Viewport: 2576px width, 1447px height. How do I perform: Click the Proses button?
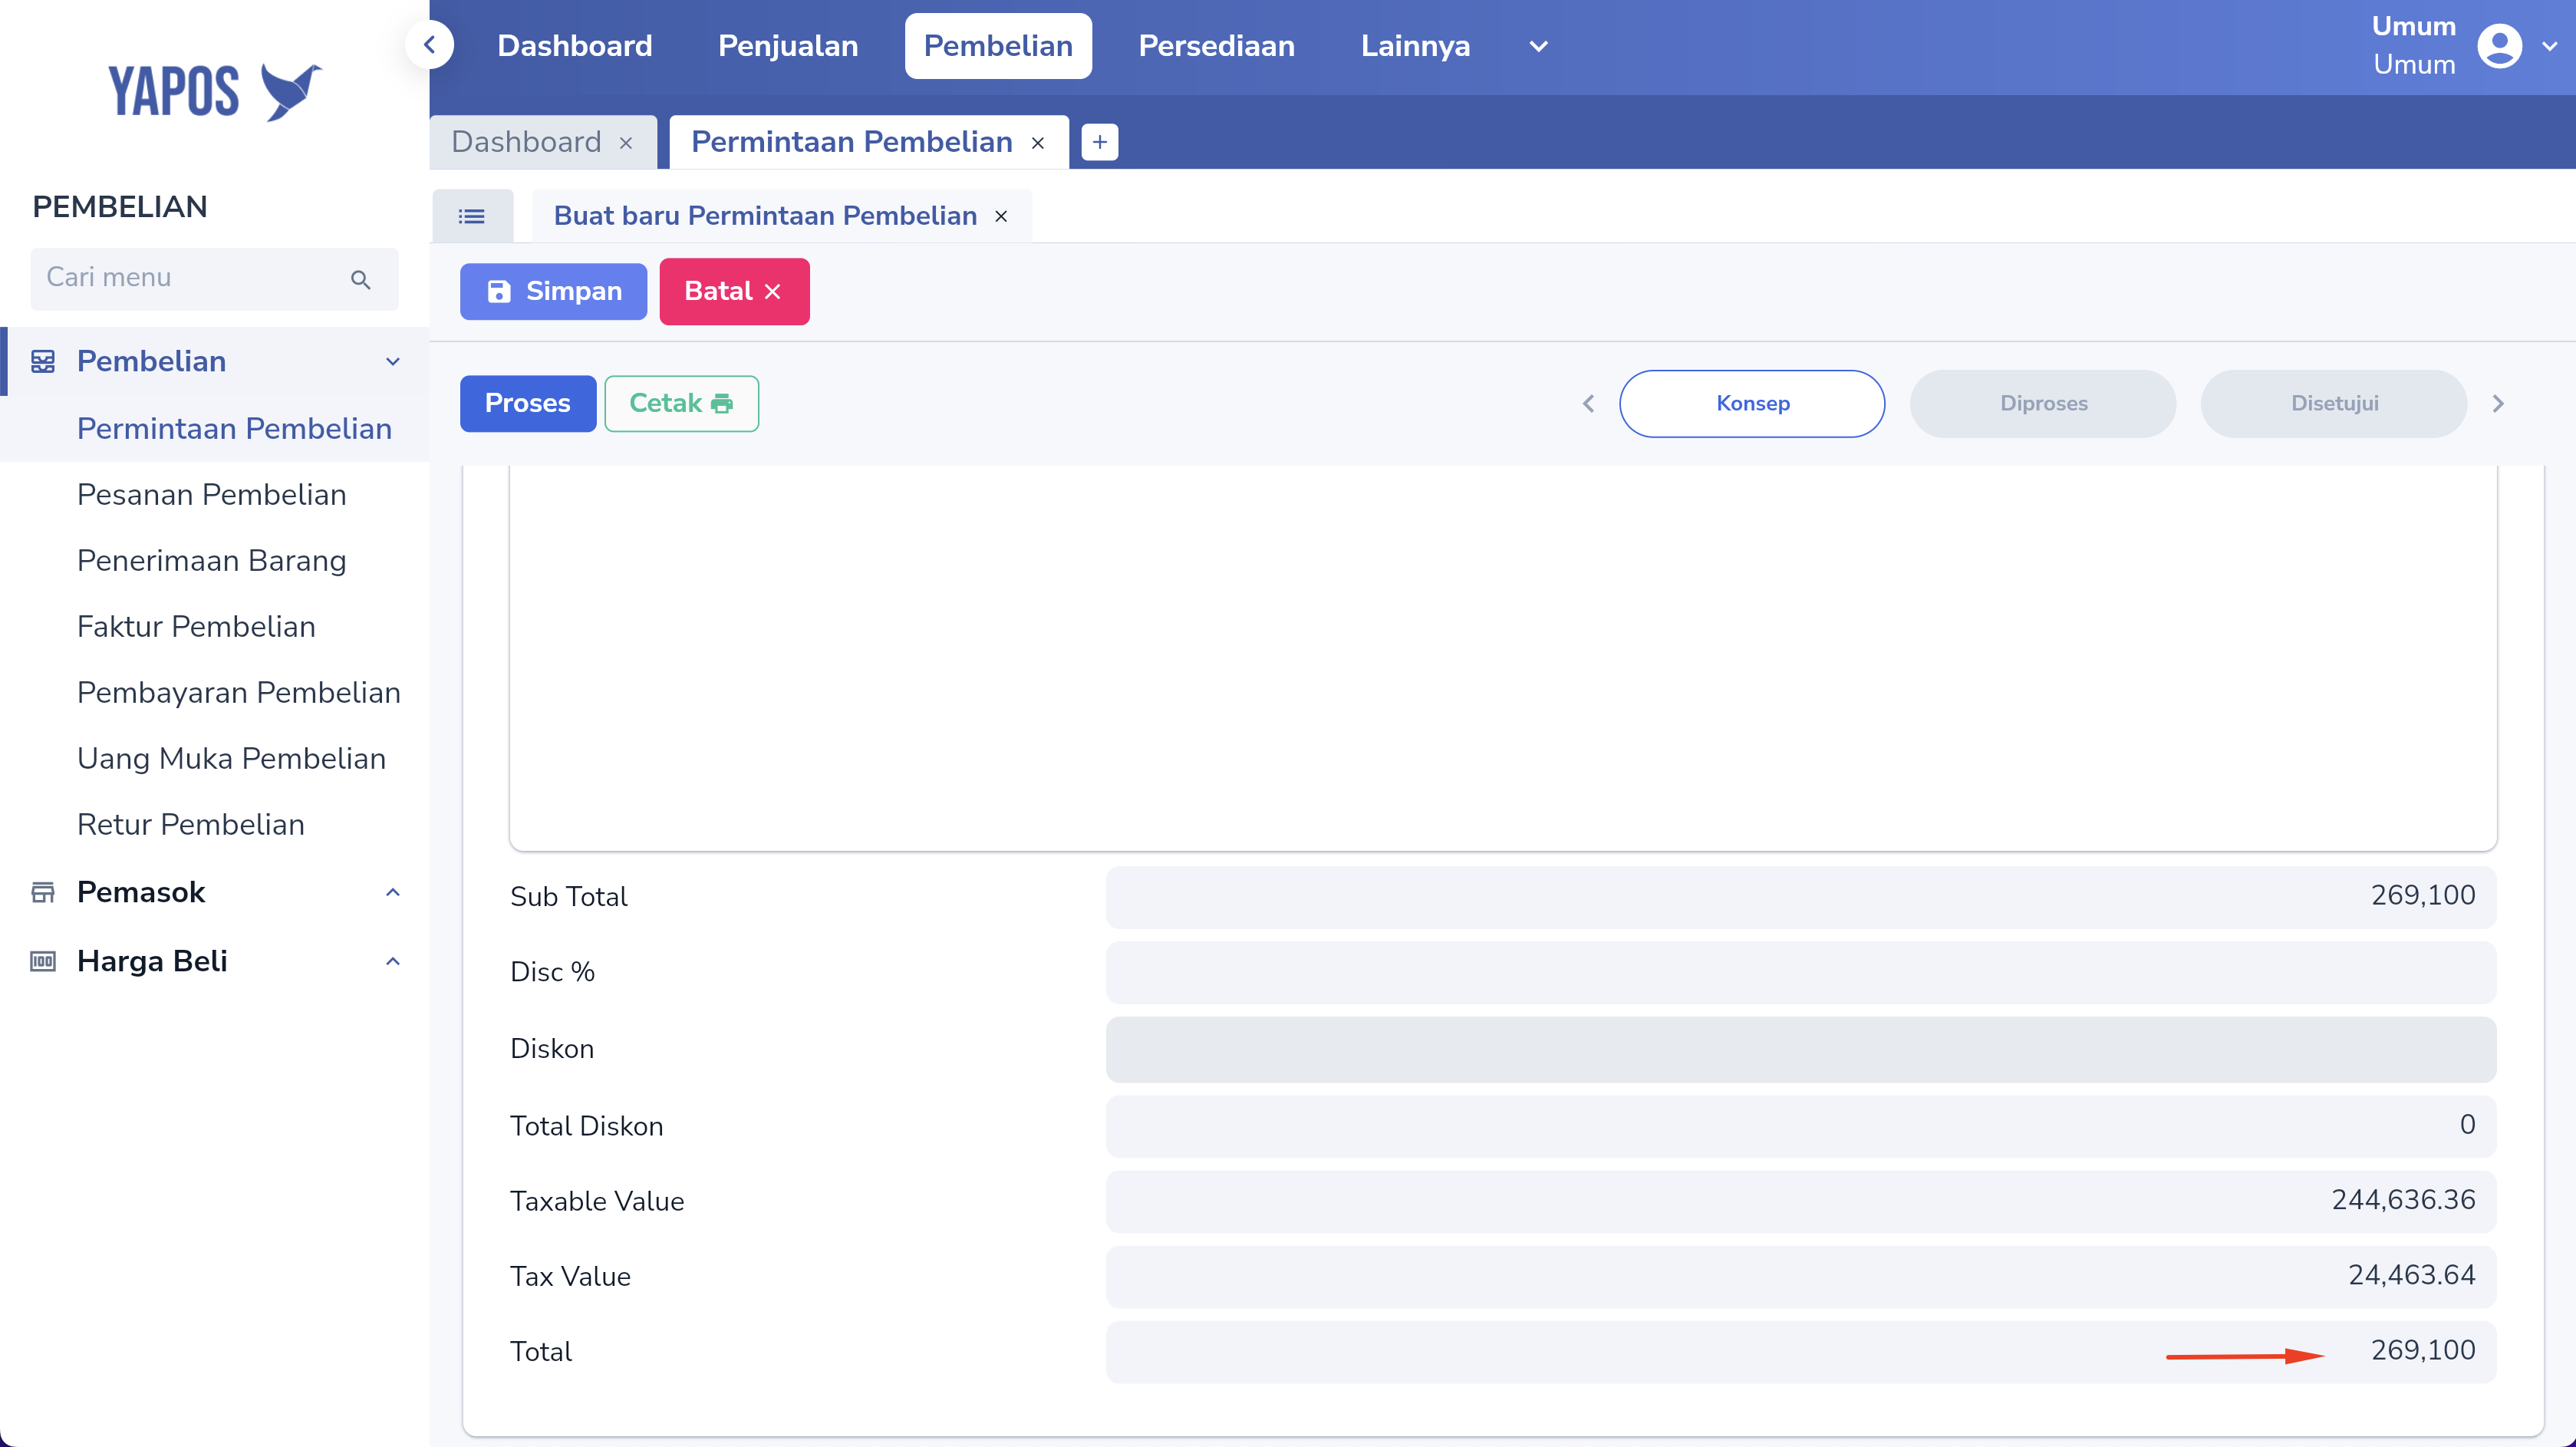point(528,404)
